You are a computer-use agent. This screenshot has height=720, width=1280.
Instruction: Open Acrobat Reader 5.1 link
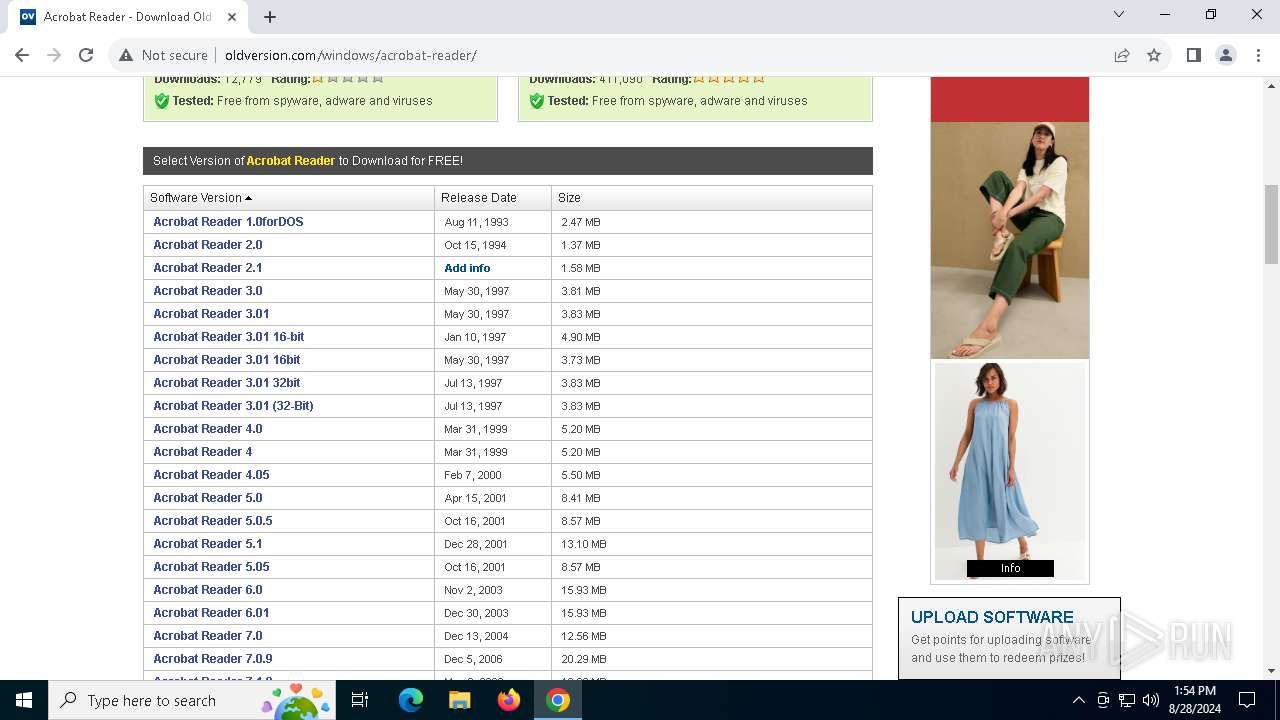(x=208, y=544)
